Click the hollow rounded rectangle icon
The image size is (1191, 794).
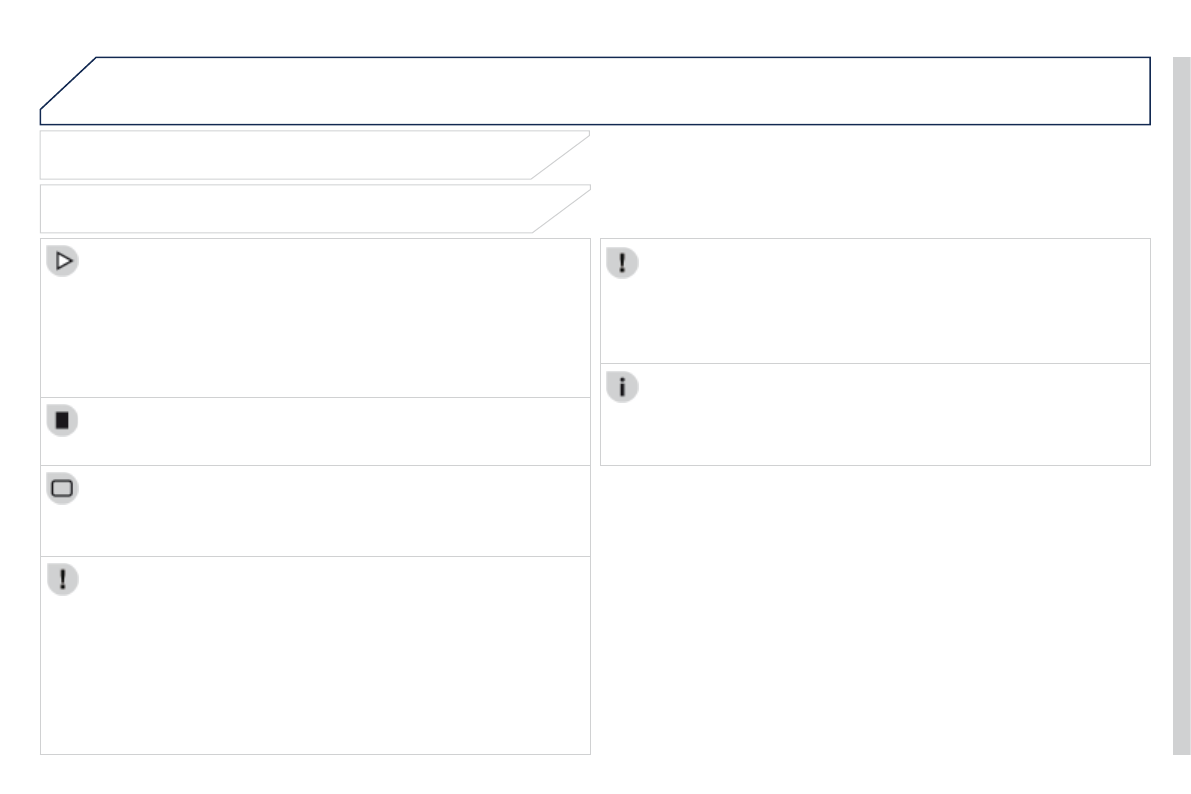pos(63,488)
